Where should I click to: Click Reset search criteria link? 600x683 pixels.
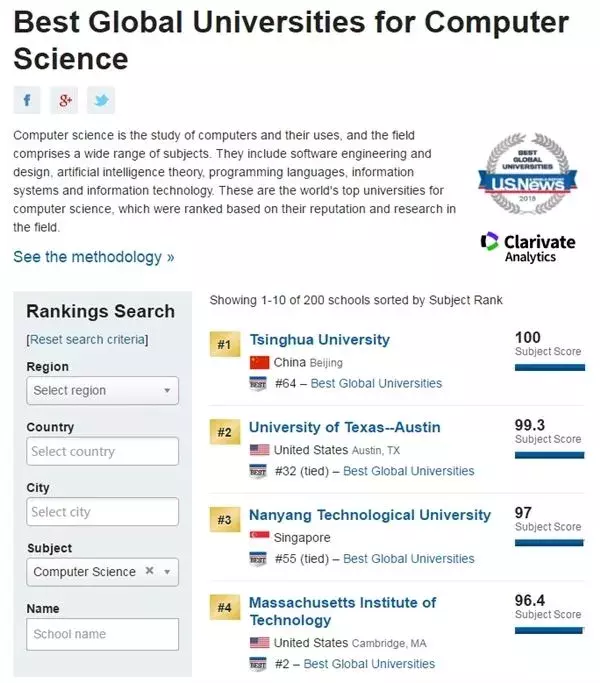[x=87, y=340]
